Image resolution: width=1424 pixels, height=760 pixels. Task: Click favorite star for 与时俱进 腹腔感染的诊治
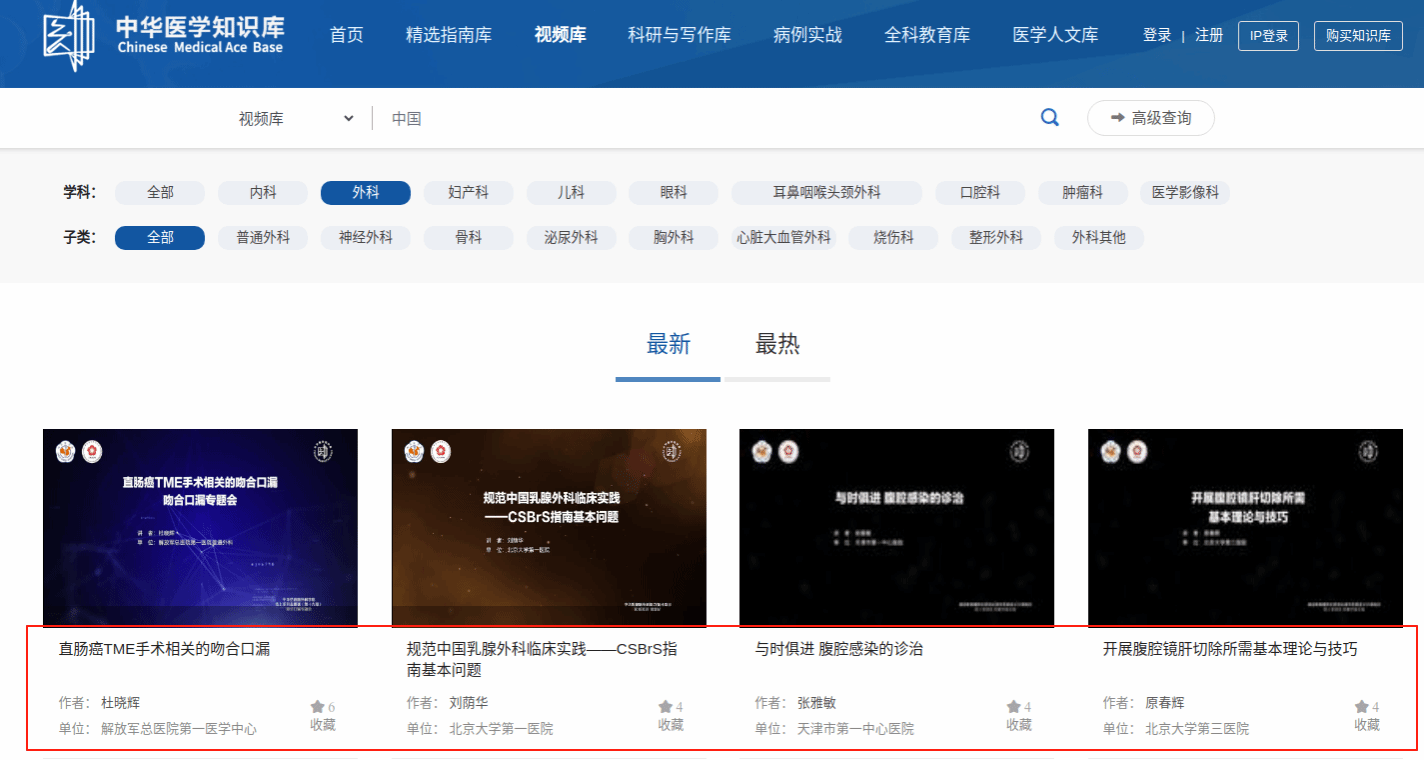coord(1013,707)
